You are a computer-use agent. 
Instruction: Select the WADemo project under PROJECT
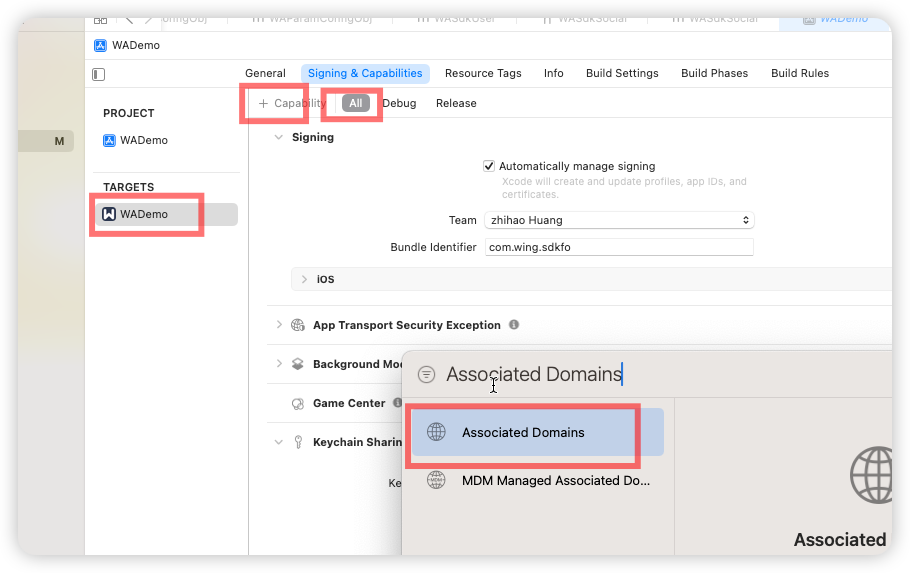pyautogui.click(x=135, y=140)
